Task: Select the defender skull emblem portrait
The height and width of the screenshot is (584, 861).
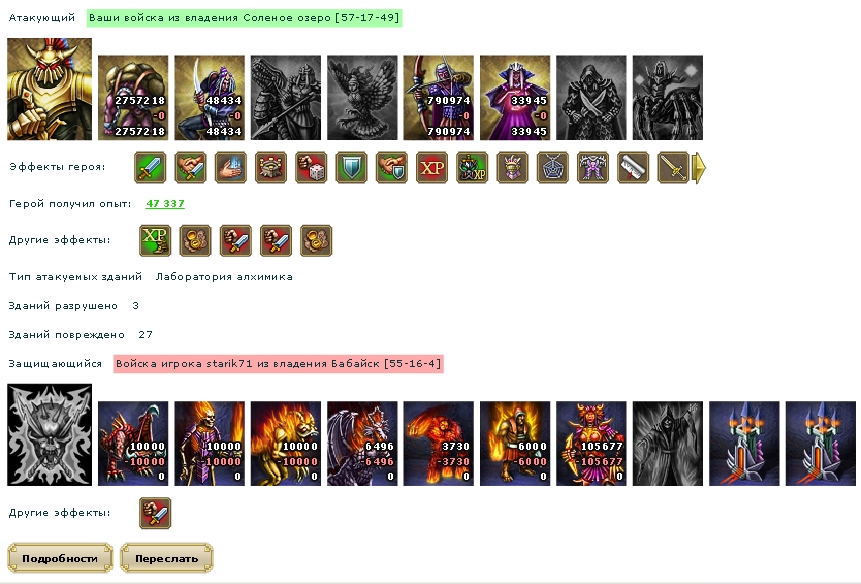Action: (x=49, y=435)
